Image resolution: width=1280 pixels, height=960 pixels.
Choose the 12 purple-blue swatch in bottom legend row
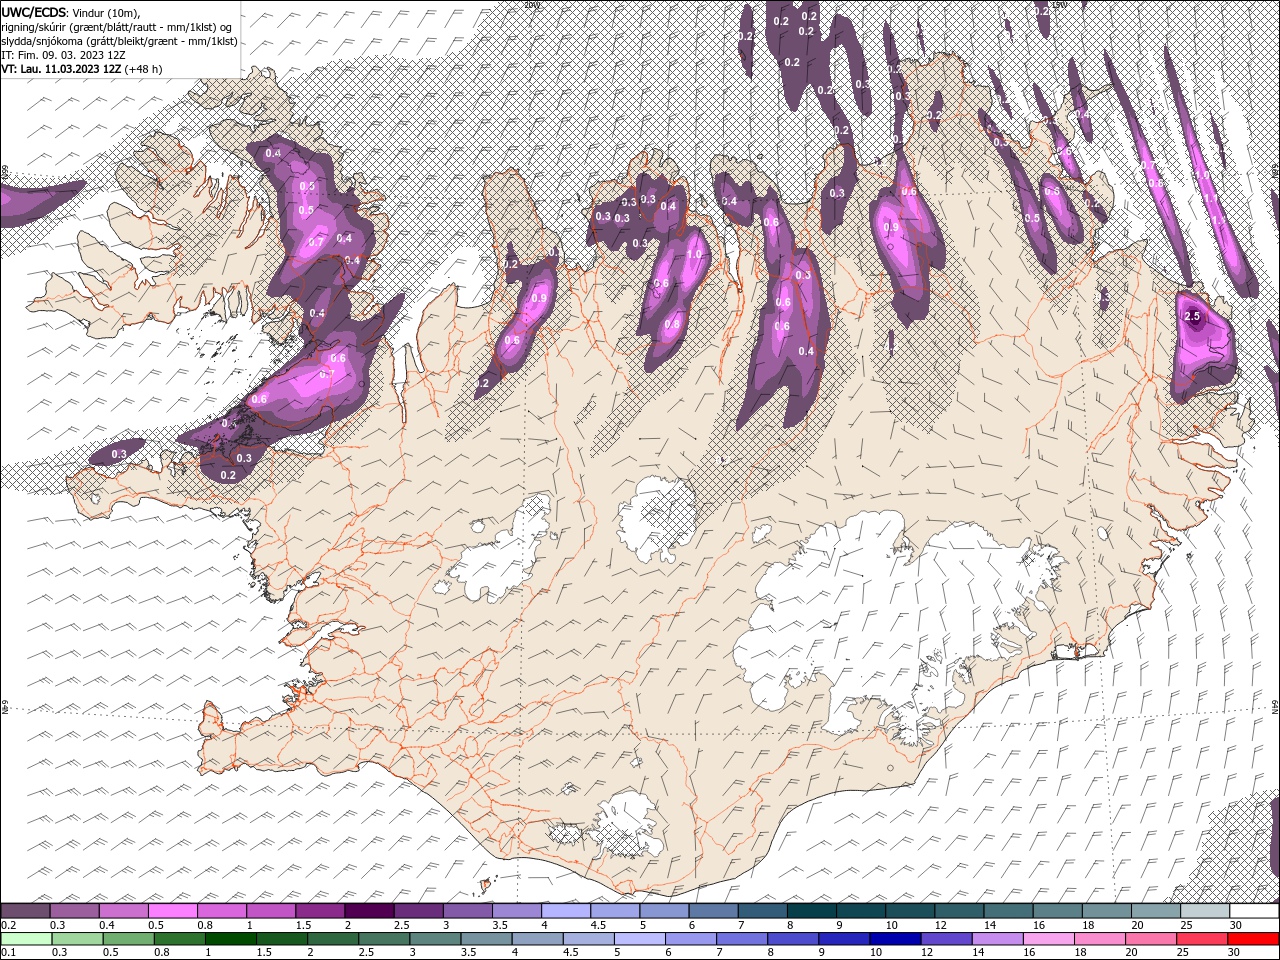[947, 939]
